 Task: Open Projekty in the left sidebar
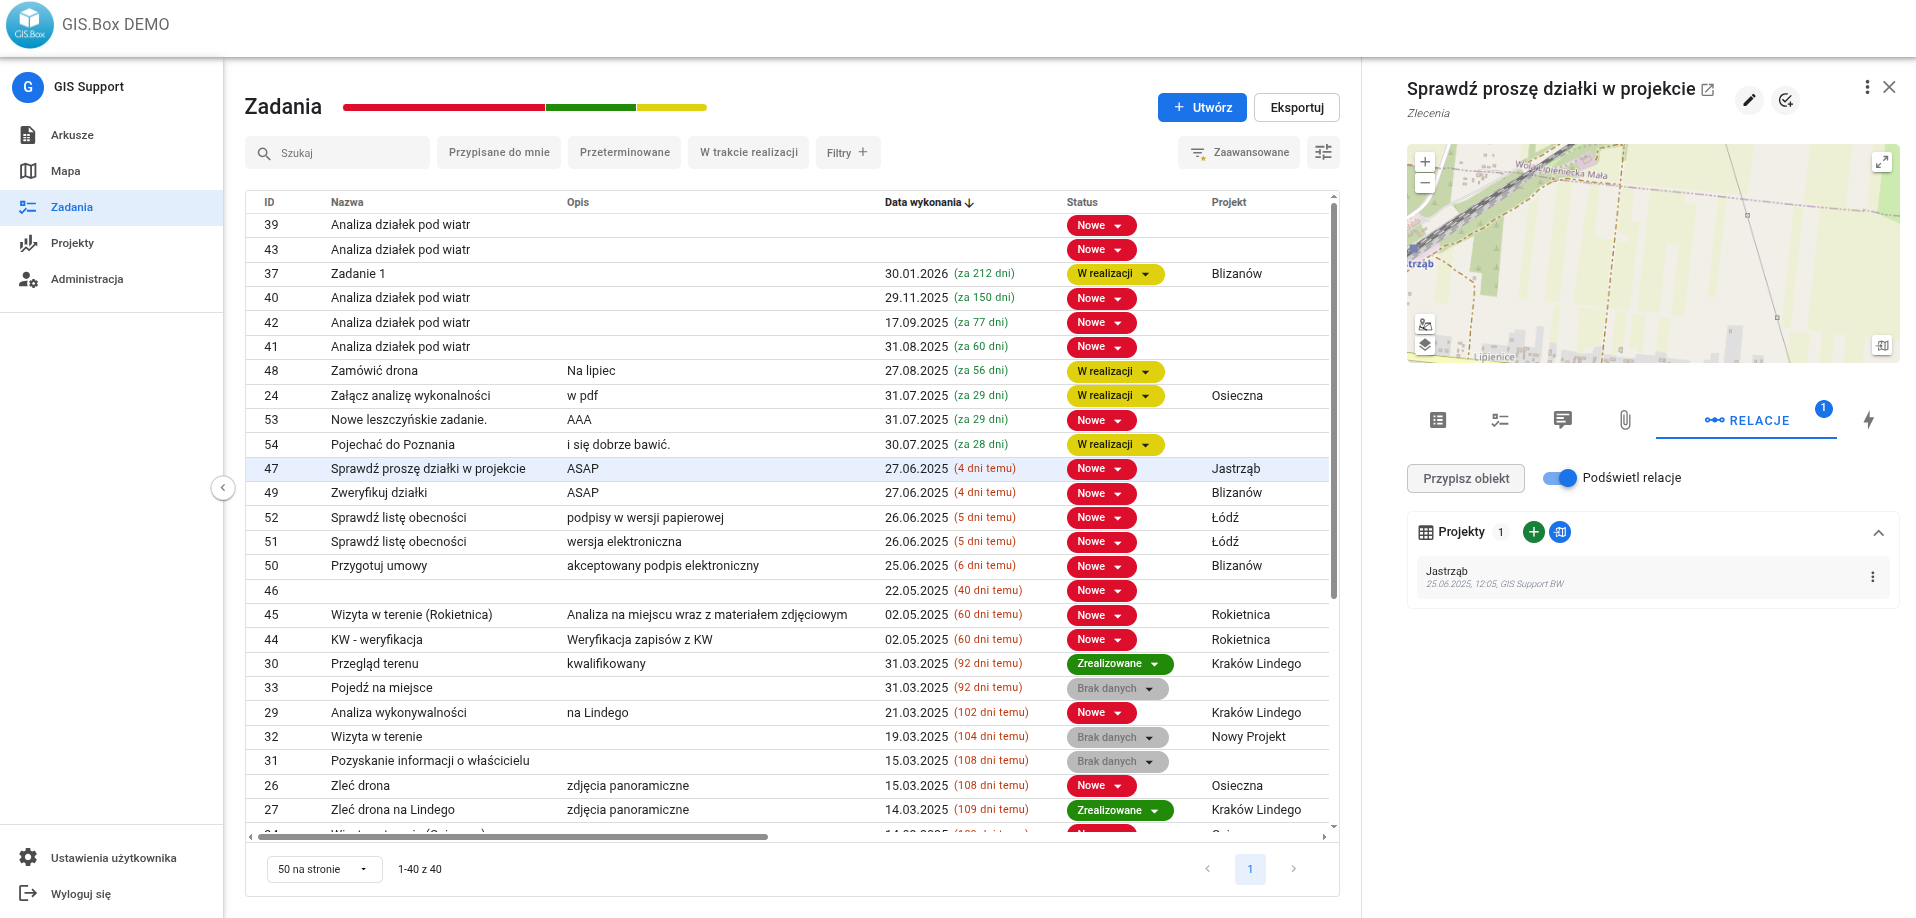[72, 243]
